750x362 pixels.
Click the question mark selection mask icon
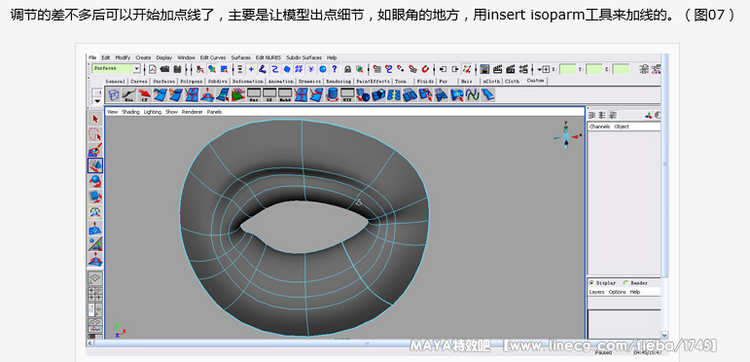pos(334,69)
